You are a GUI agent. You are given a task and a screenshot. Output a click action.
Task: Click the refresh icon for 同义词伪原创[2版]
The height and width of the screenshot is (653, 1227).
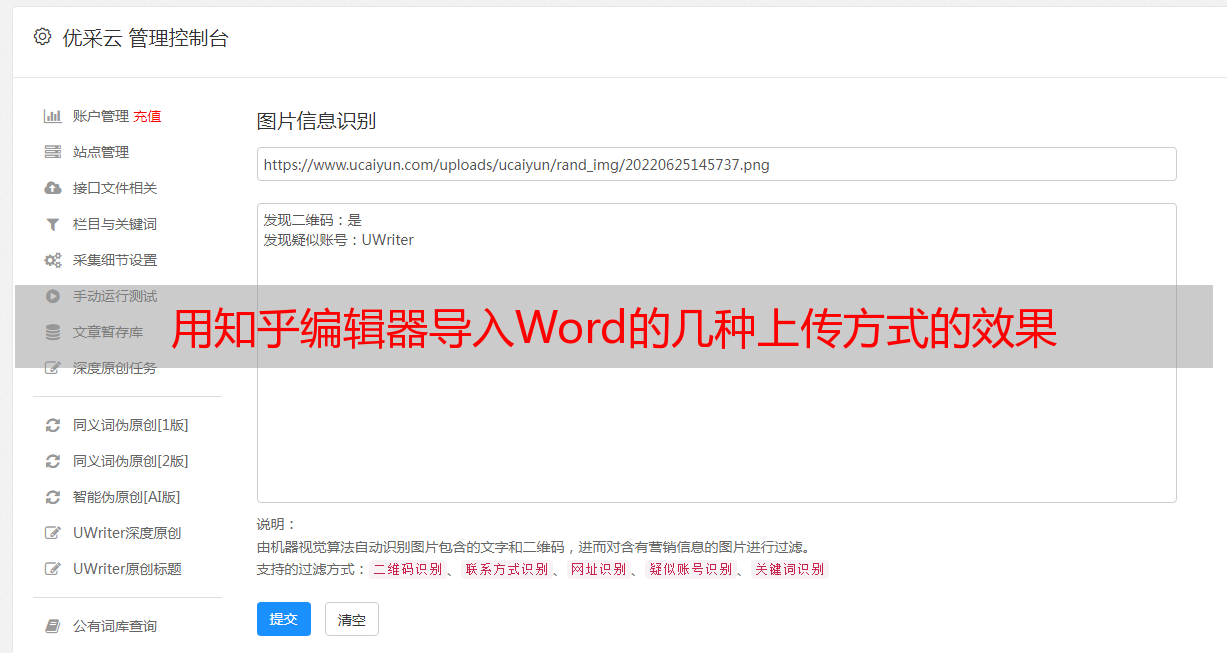(x=53, y=461)
